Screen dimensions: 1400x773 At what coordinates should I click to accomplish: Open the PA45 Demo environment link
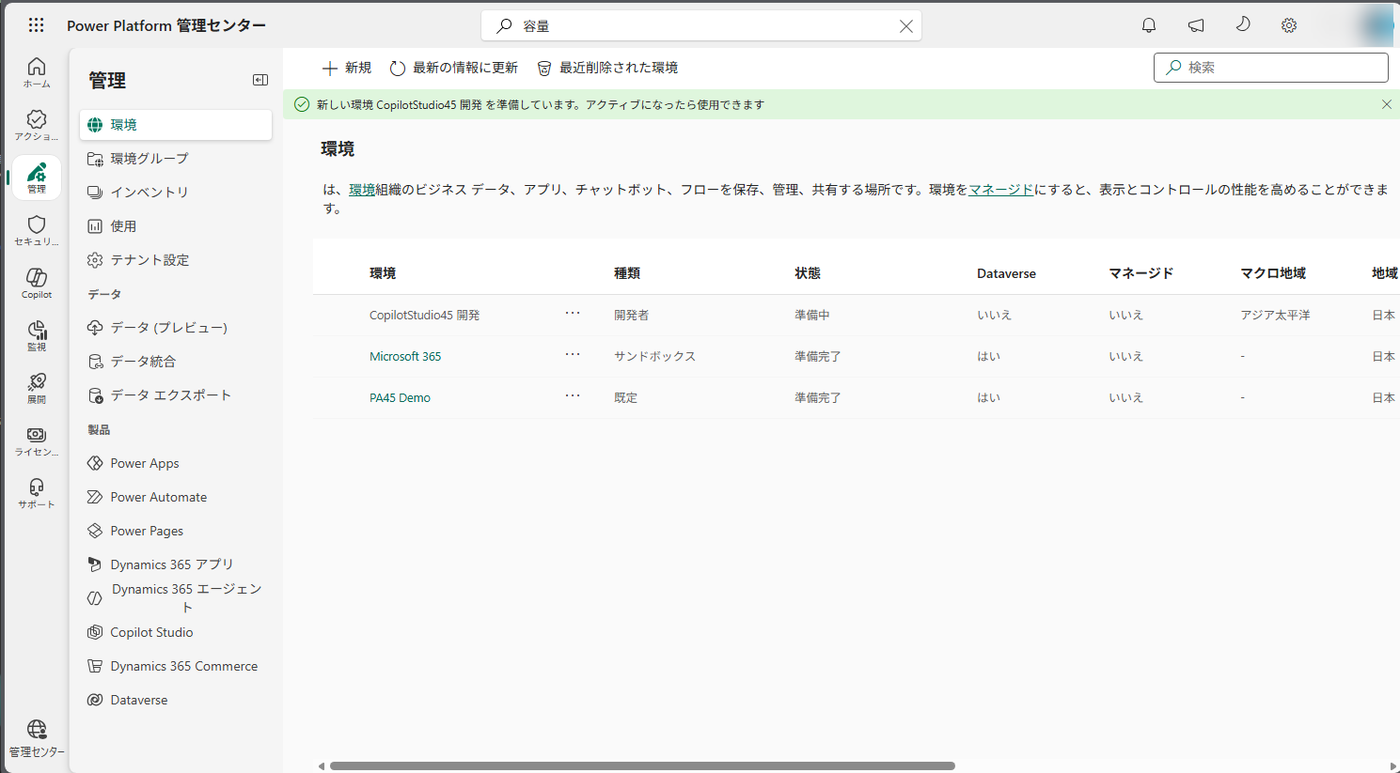point(400,397)
